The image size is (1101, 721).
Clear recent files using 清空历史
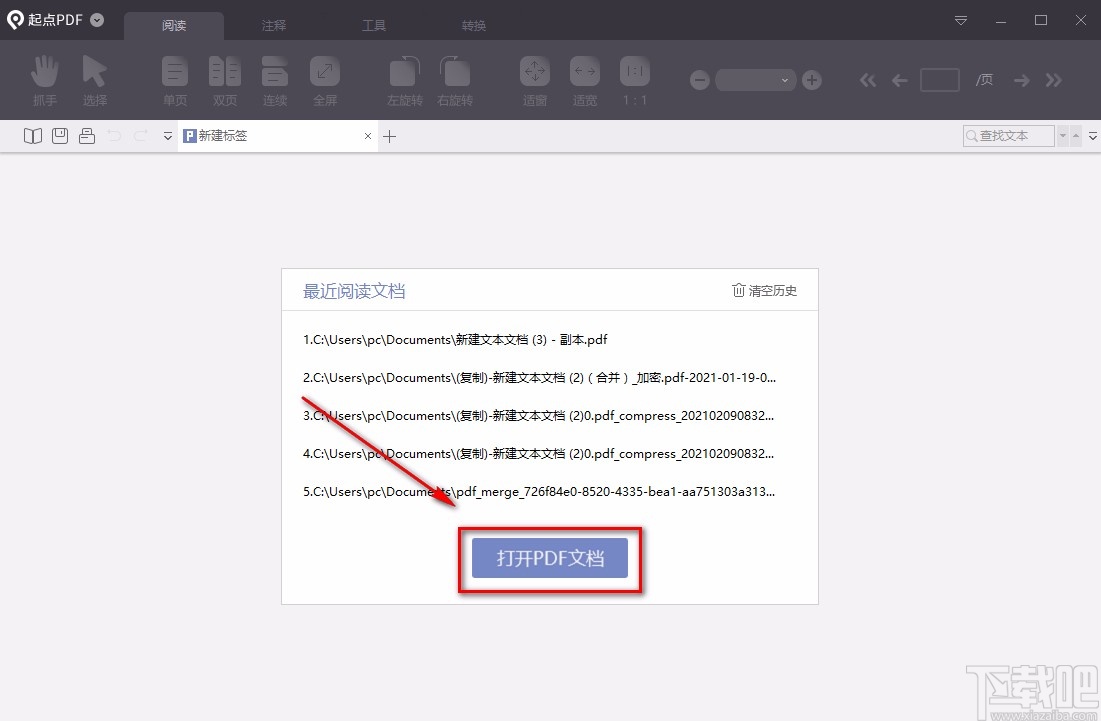(764, 291)
